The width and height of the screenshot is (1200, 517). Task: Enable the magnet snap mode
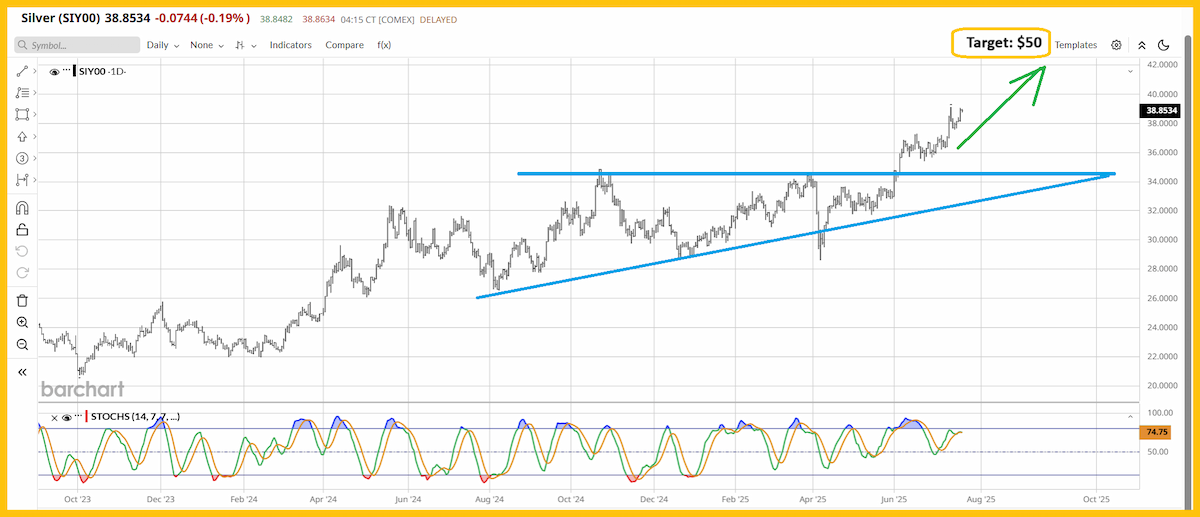coord(22,208)
